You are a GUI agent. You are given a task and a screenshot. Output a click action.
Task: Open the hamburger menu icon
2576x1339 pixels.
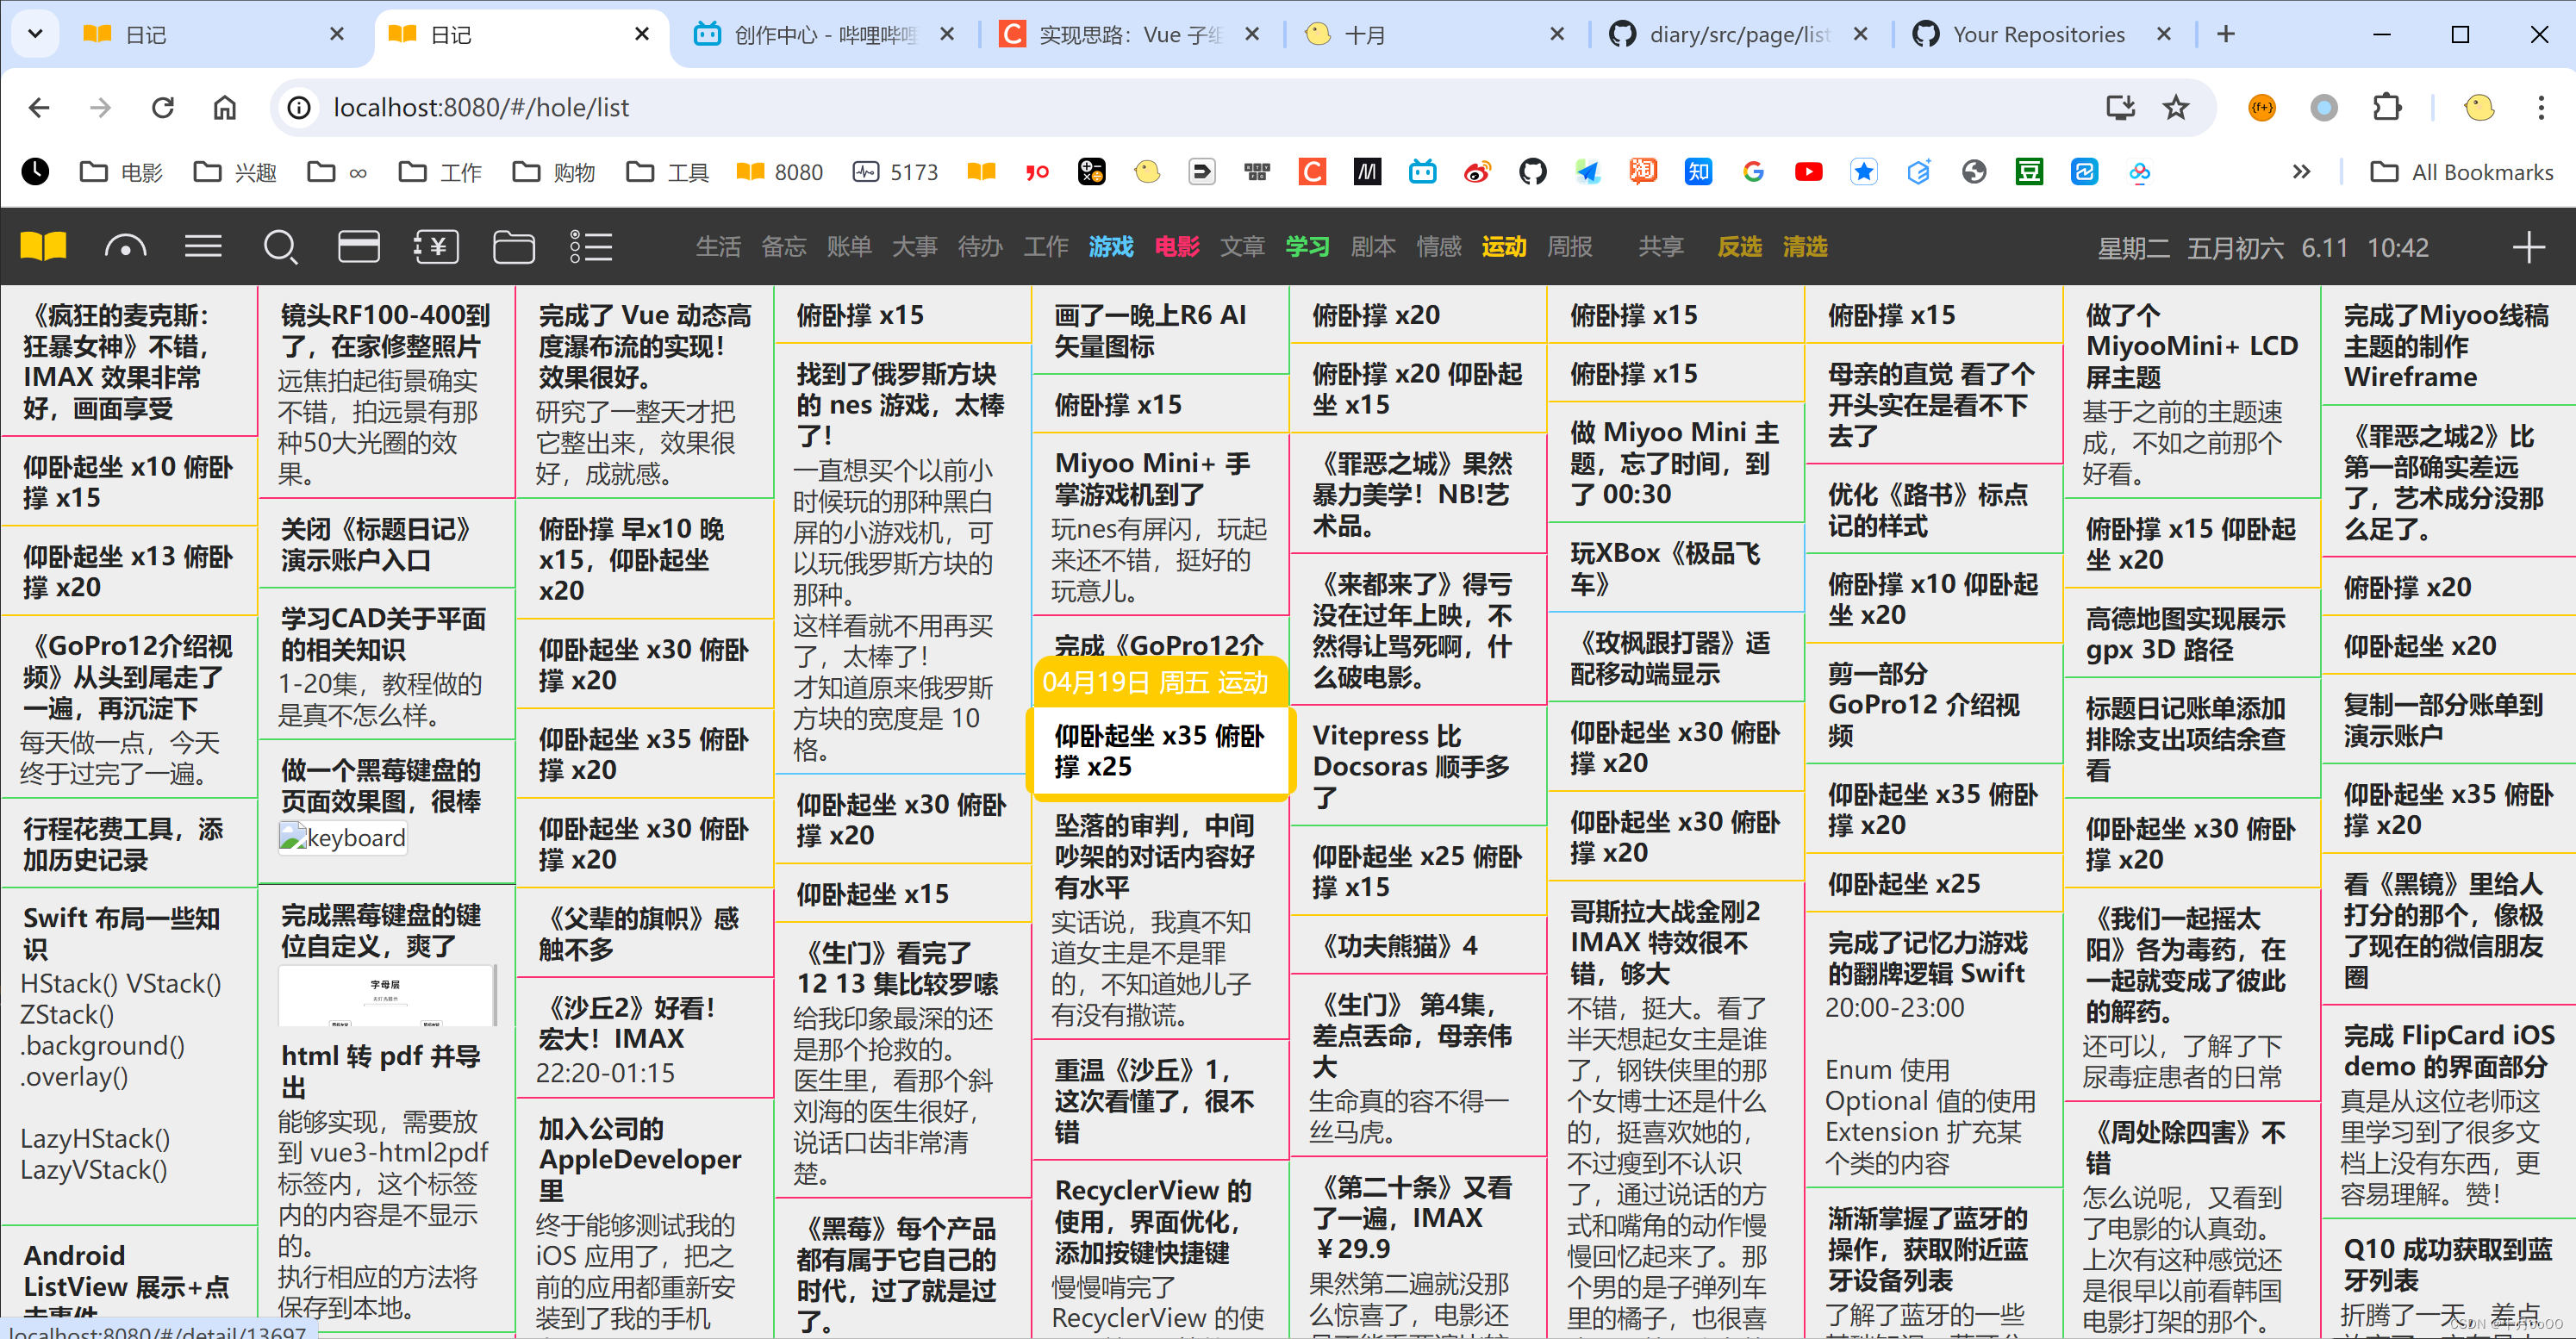(x=203, y=246)
